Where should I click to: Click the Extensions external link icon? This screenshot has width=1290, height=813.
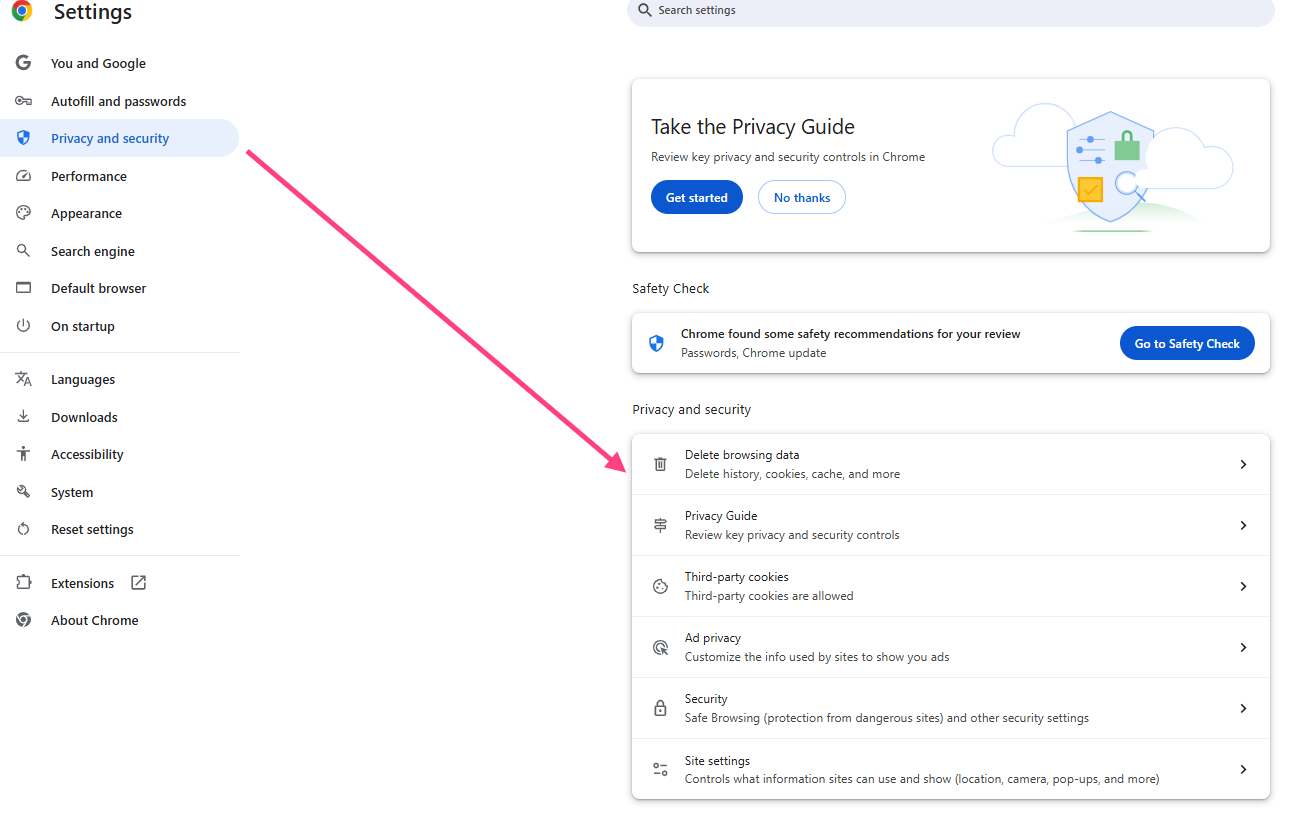139,583
